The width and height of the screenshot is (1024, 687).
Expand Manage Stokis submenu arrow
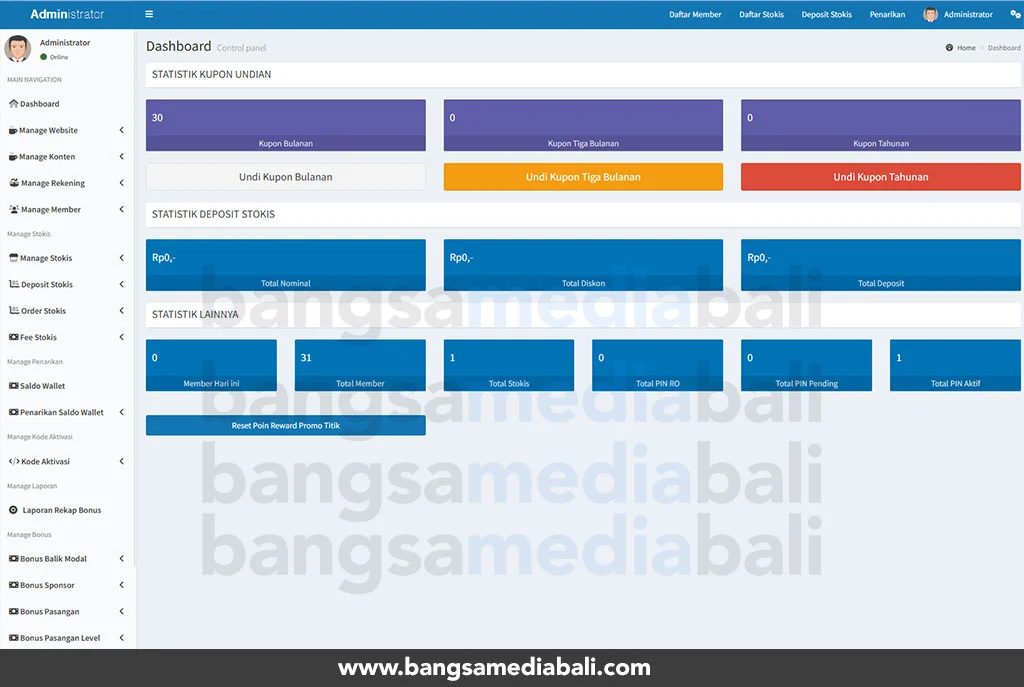tap(121, 258)
